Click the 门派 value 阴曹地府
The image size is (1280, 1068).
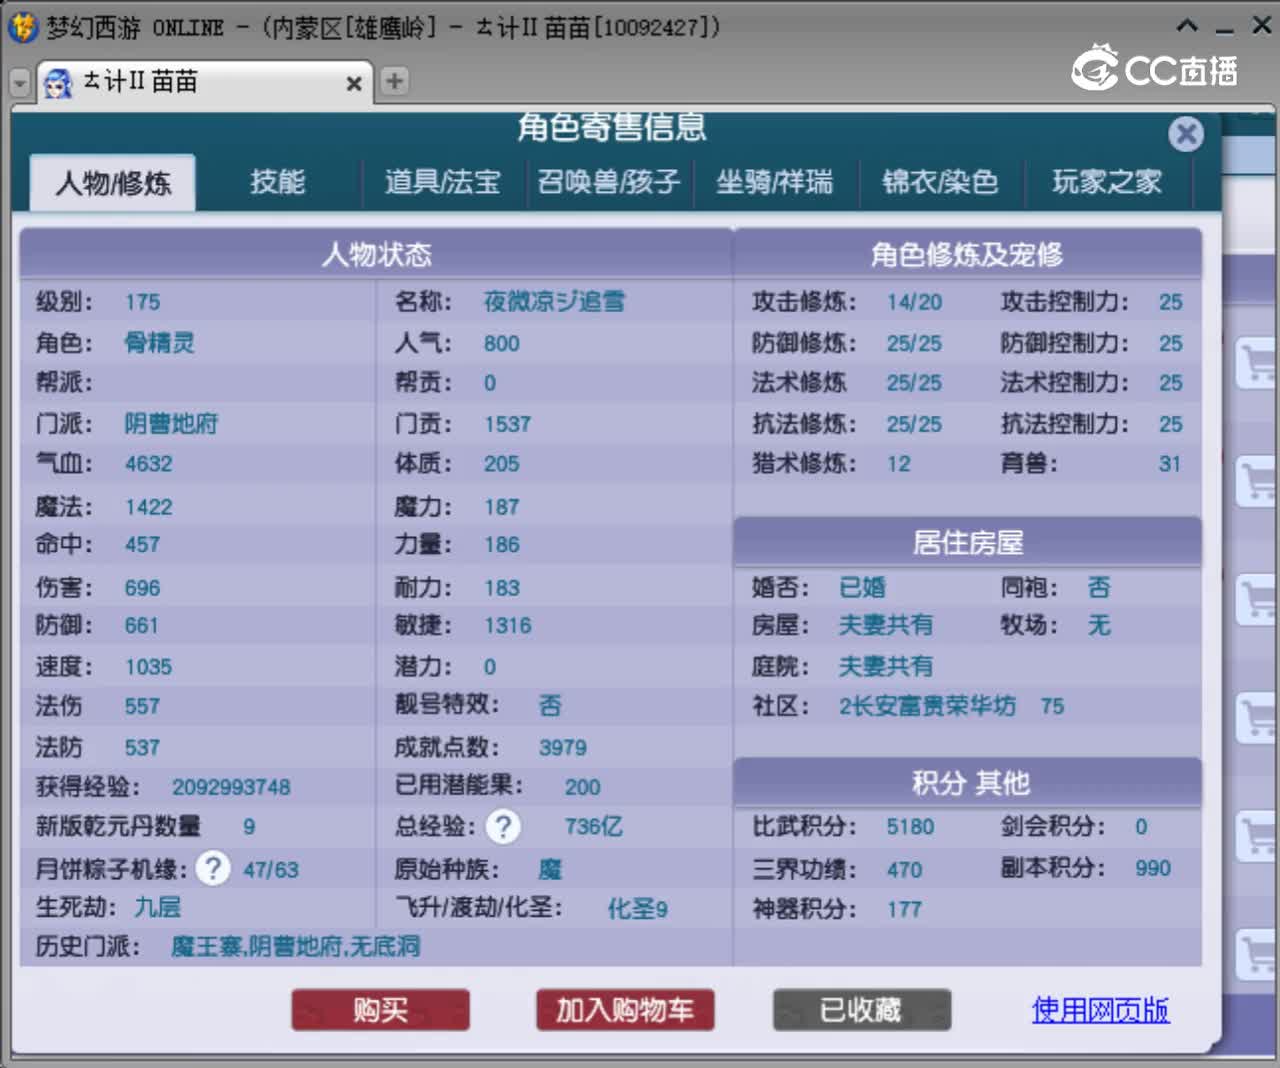171,423
